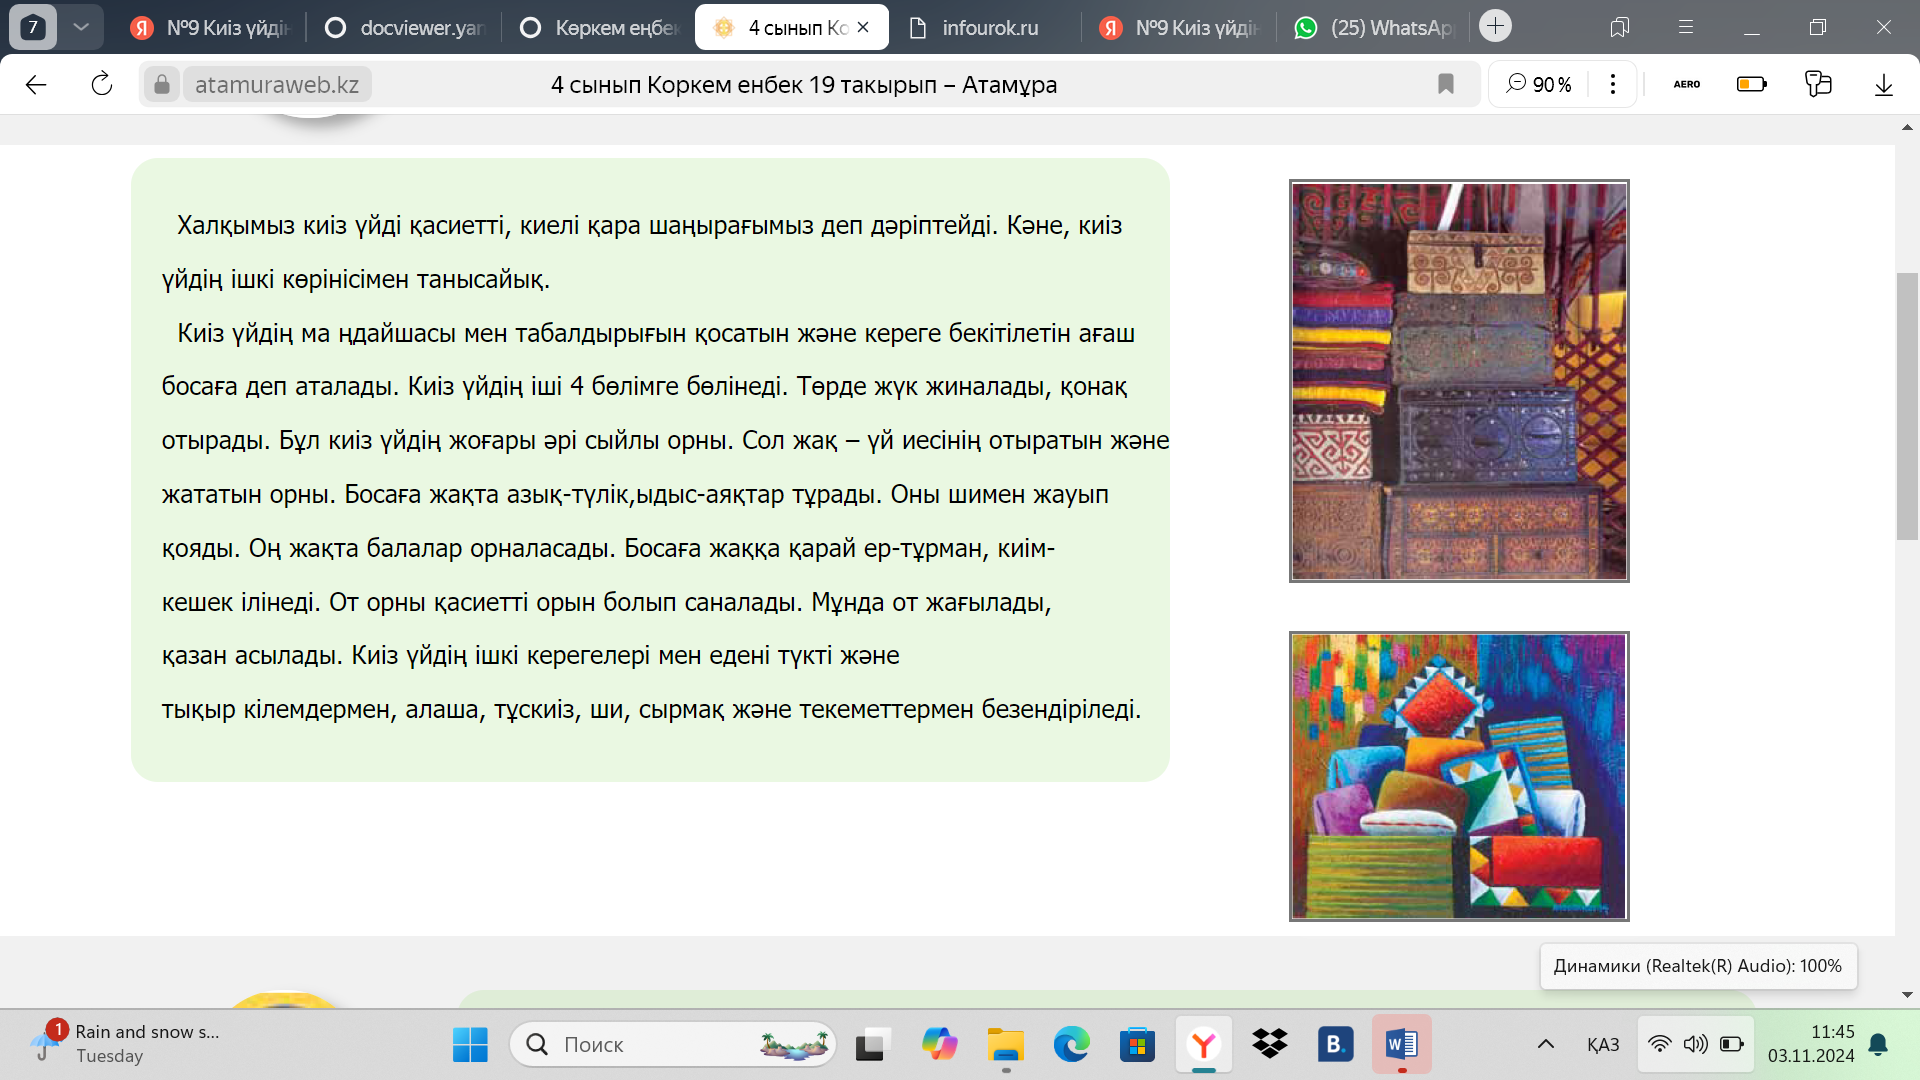
Task: Toggle battery saver icon in toolbar
Action: click(x=1751, y=84)
